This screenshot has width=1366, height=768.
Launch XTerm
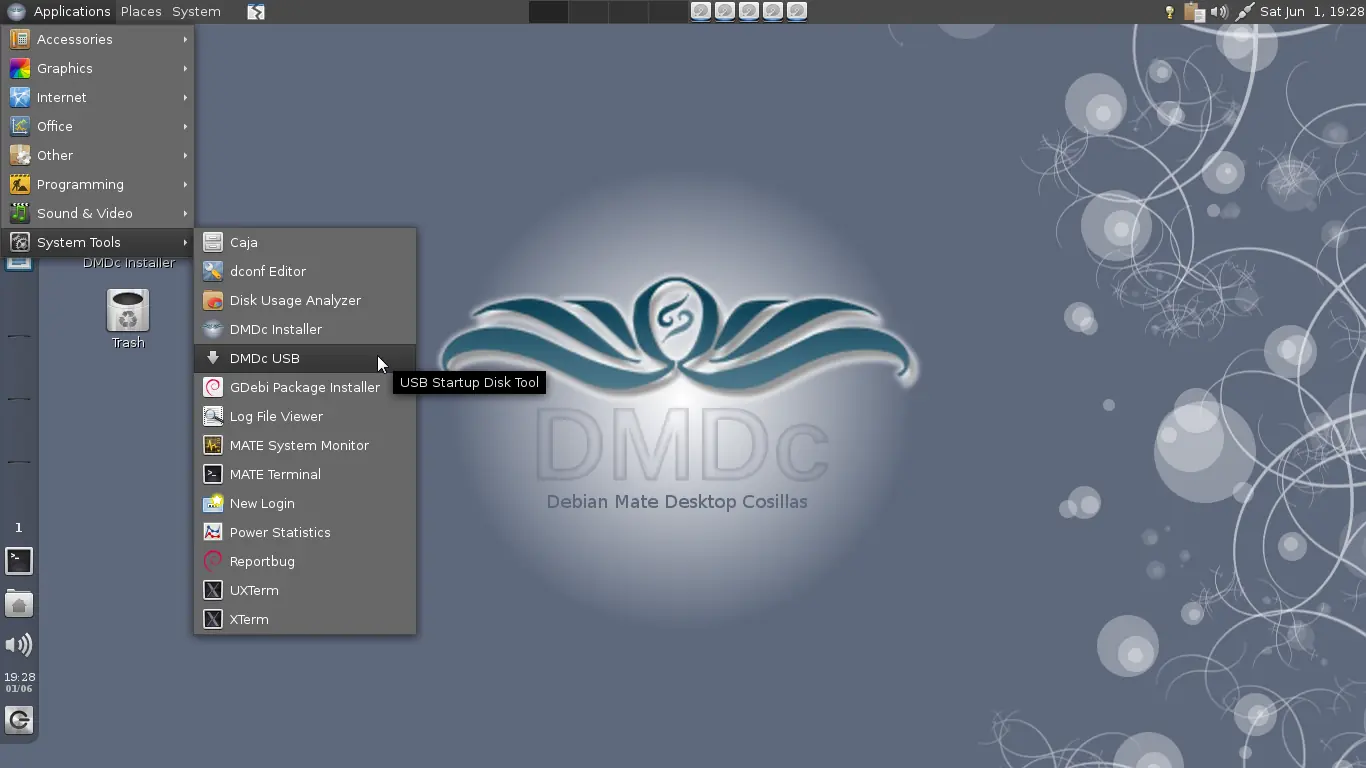coord(305,619)
